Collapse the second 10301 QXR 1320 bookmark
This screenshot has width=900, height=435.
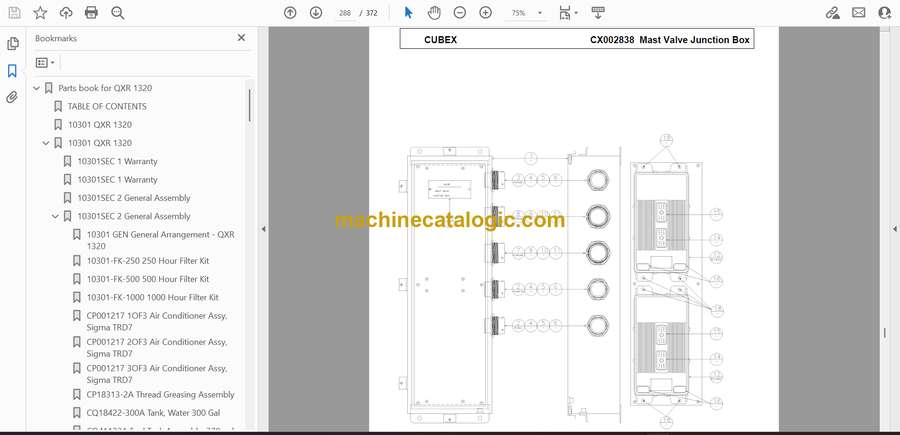[x=46, y=143]
